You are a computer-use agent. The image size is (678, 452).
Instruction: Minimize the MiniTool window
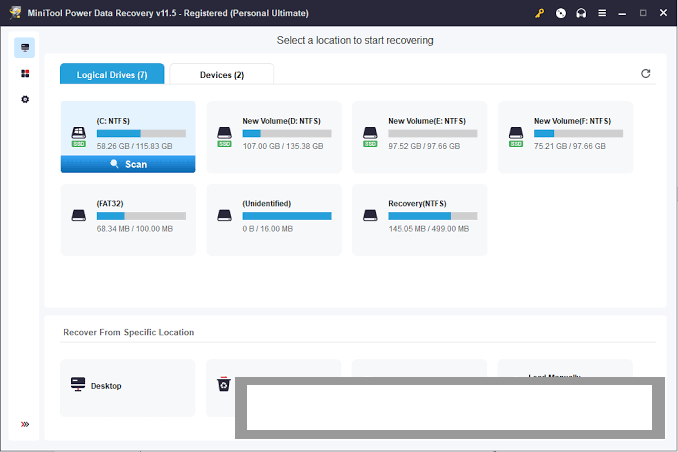622,13
